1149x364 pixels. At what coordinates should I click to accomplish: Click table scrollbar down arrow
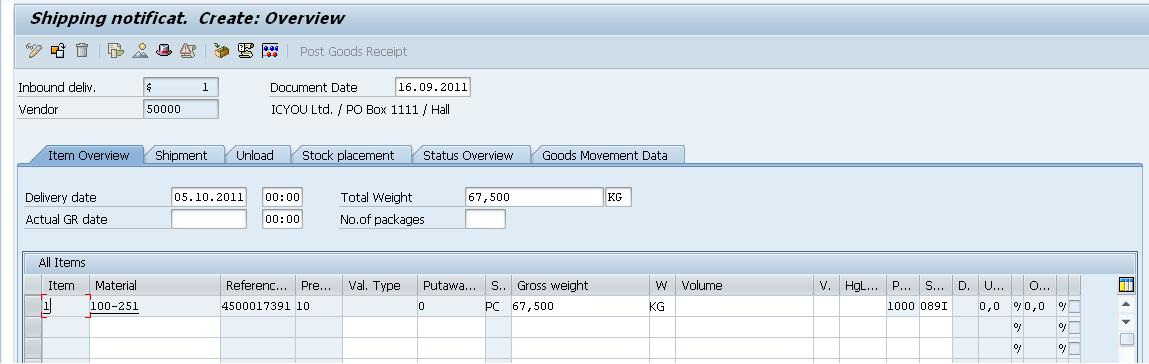tap(1126, 322)
